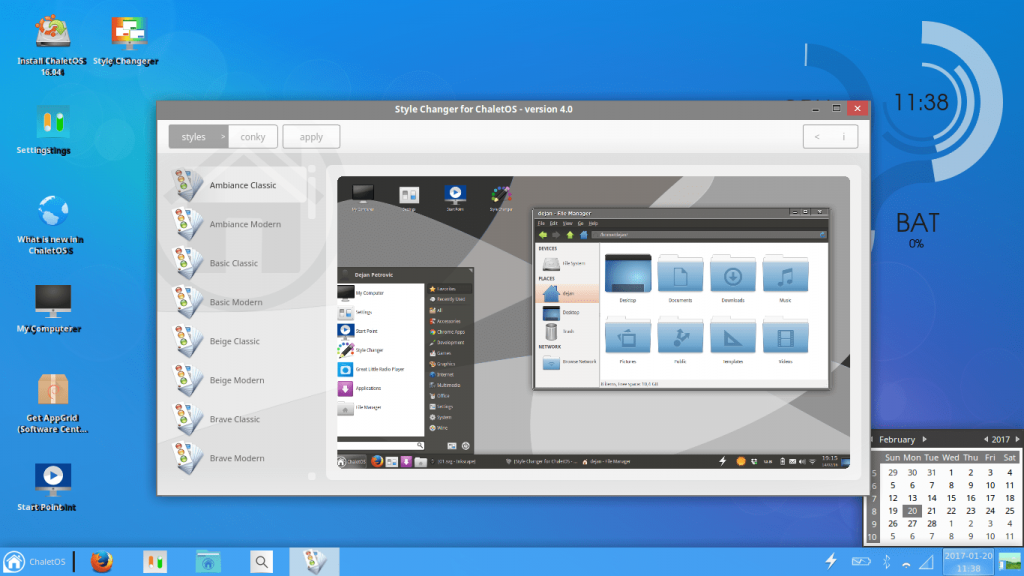
Task: Select the Ambiance Classic style
Action: click(x=238, y=185)
